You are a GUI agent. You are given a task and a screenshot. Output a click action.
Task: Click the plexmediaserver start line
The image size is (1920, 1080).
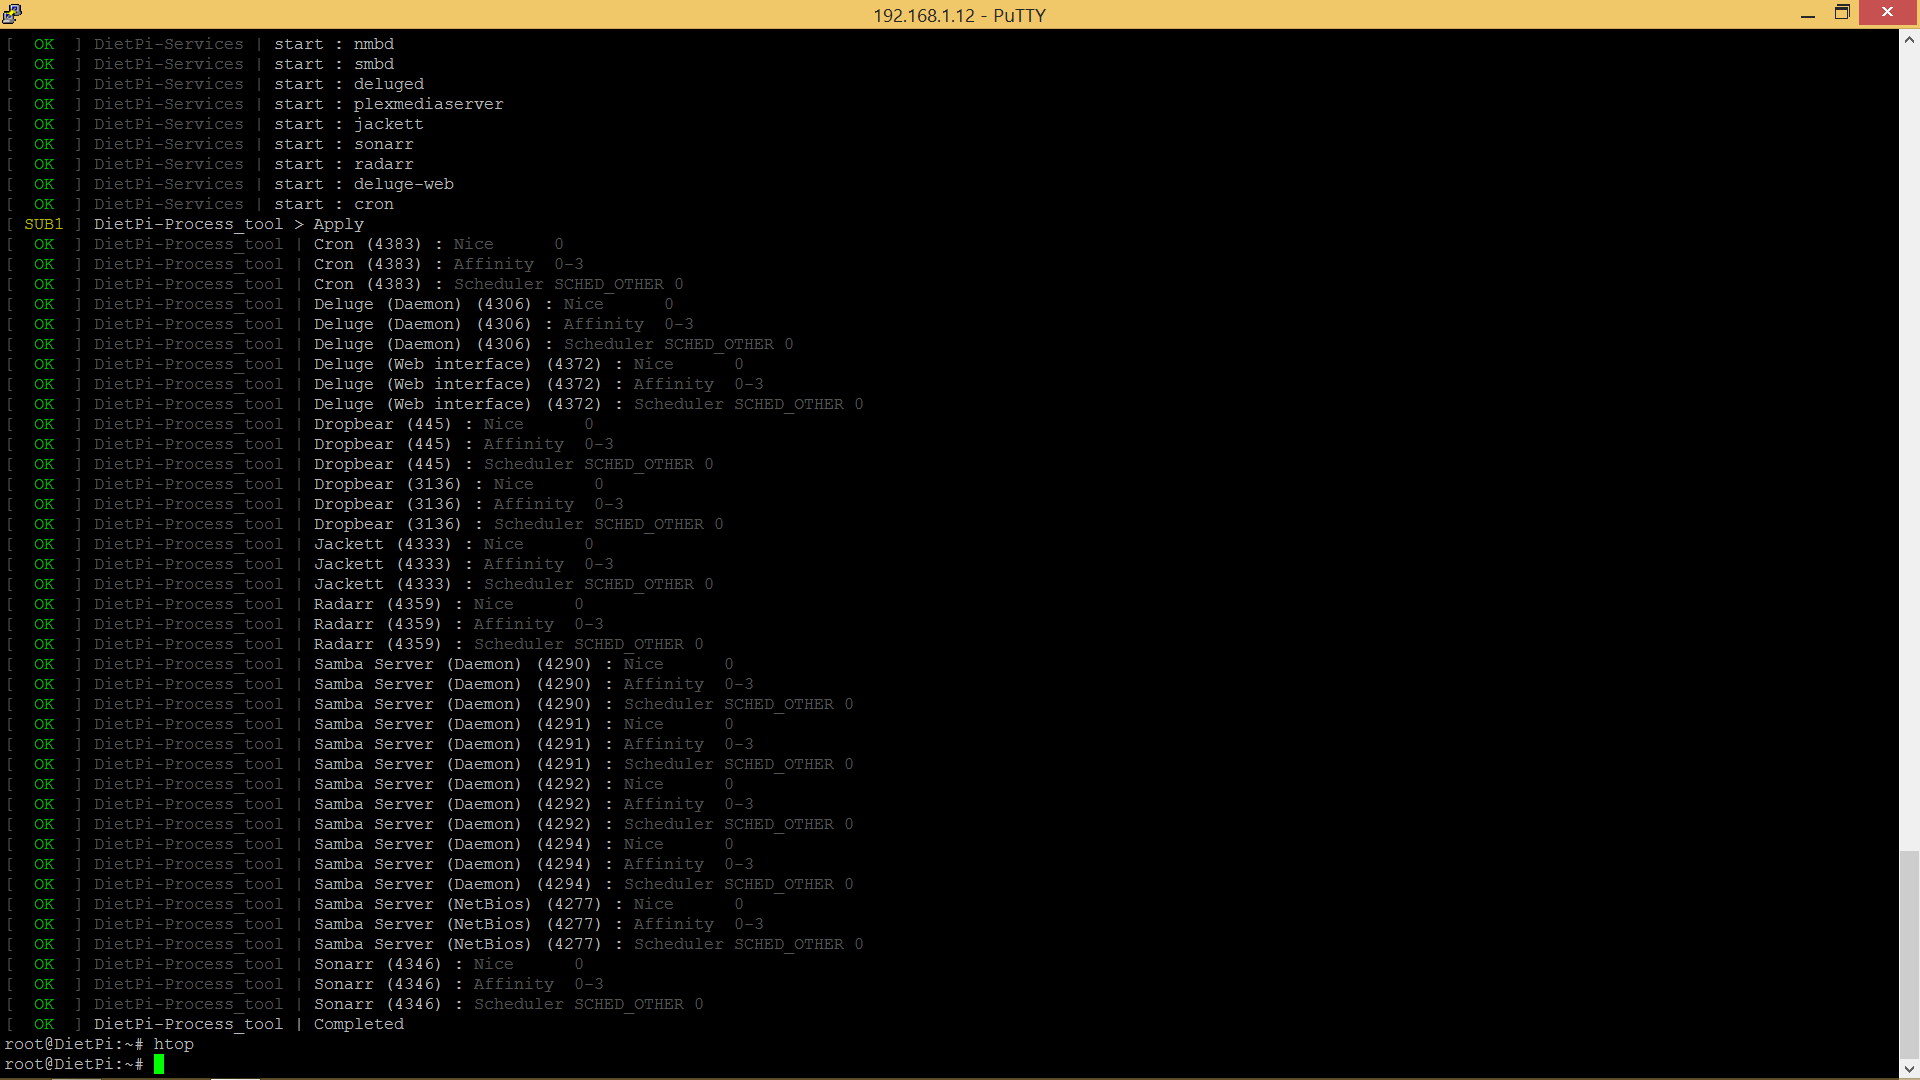428,104
